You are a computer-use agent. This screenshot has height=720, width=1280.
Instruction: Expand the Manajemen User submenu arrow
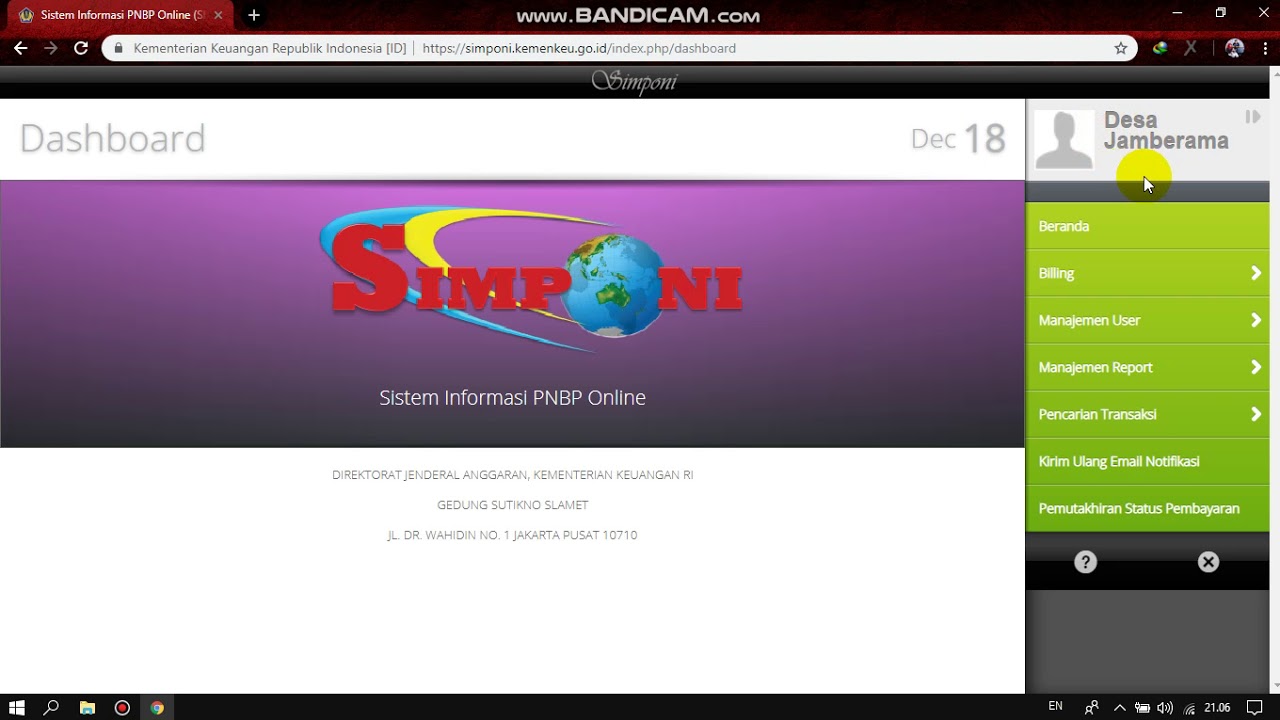(x=1256, y=320)
